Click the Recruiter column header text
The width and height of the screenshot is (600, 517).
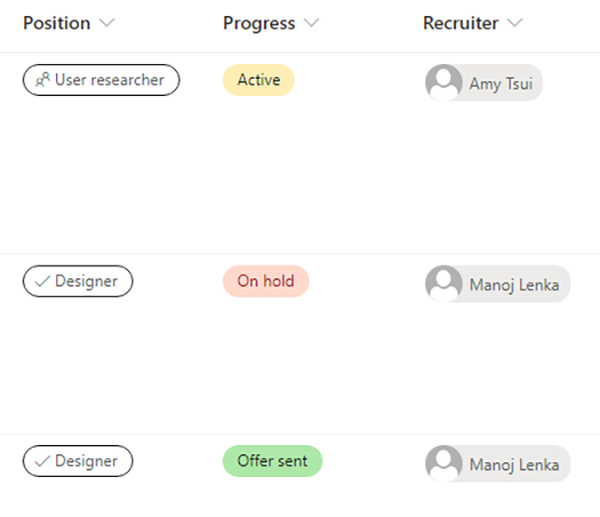point(461,23)
